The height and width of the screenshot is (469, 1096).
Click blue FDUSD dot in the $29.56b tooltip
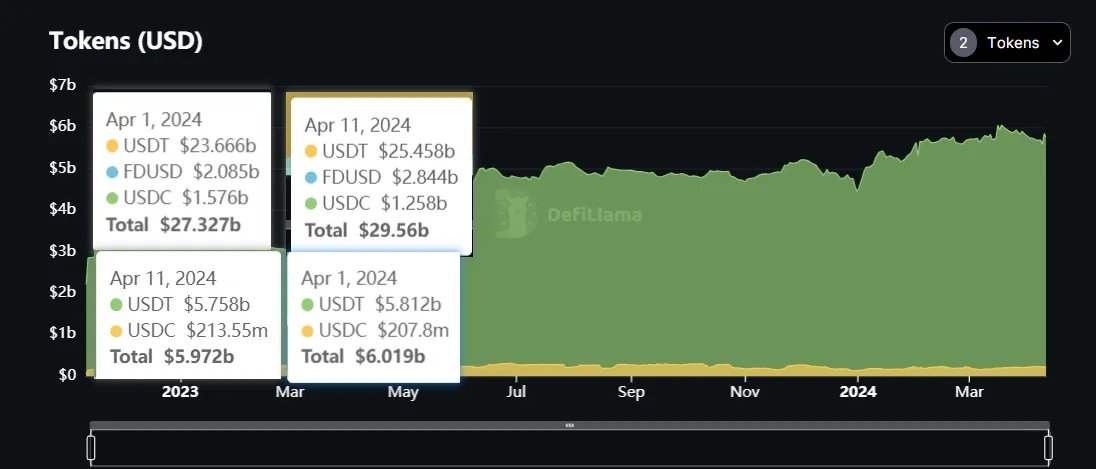[x=311, y=178]
